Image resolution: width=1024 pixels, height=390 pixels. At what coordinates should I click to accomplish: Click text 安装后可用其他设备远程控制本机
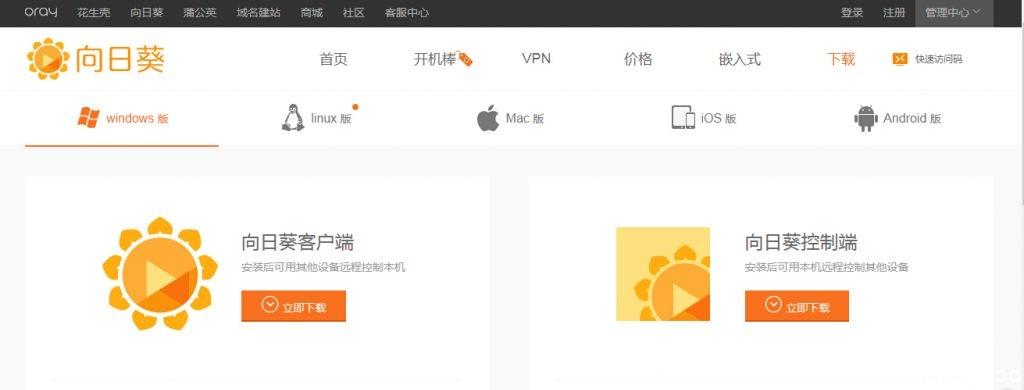pyautogui.click(x=323, y=267)
